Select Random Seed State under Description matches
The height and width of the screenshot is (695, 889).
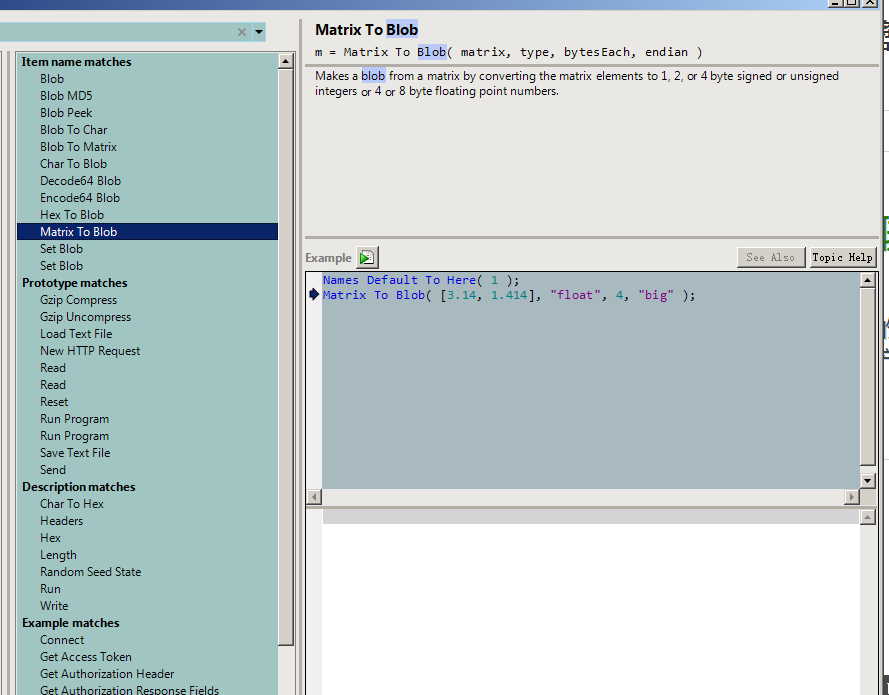point(90,572)
